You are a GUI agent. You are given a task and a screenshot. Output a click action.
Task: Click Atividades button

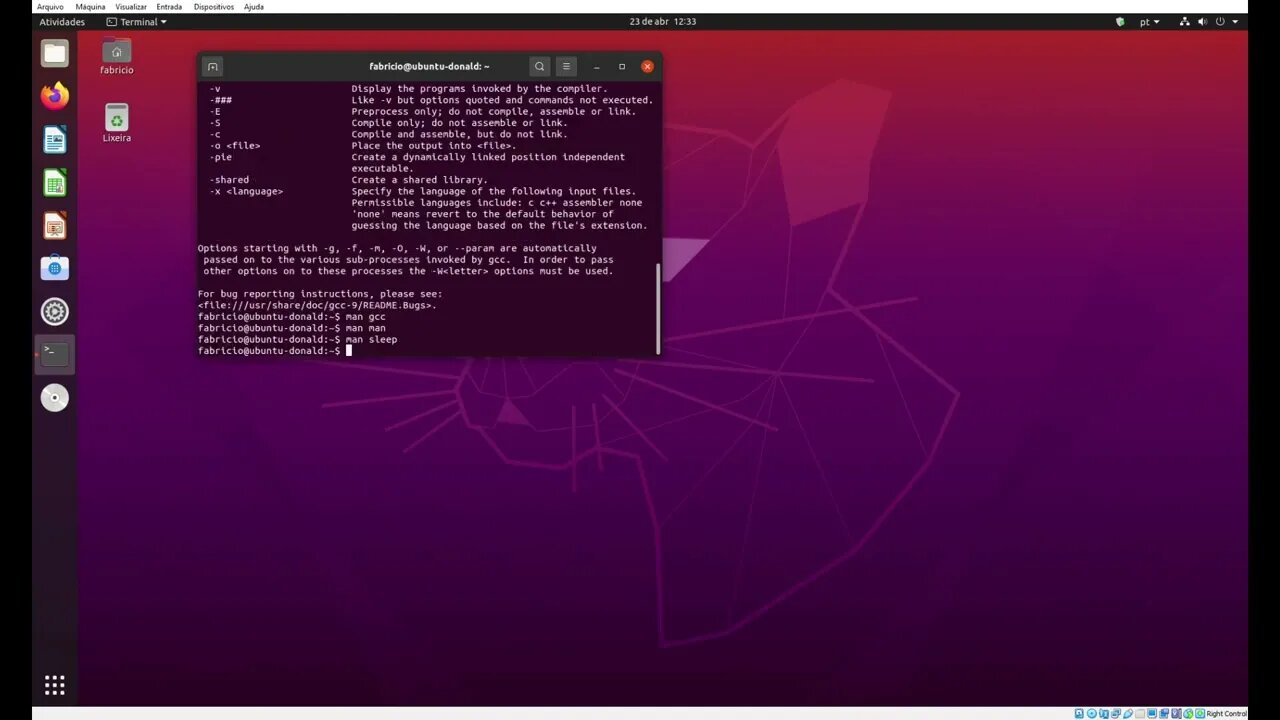point(62,21)
